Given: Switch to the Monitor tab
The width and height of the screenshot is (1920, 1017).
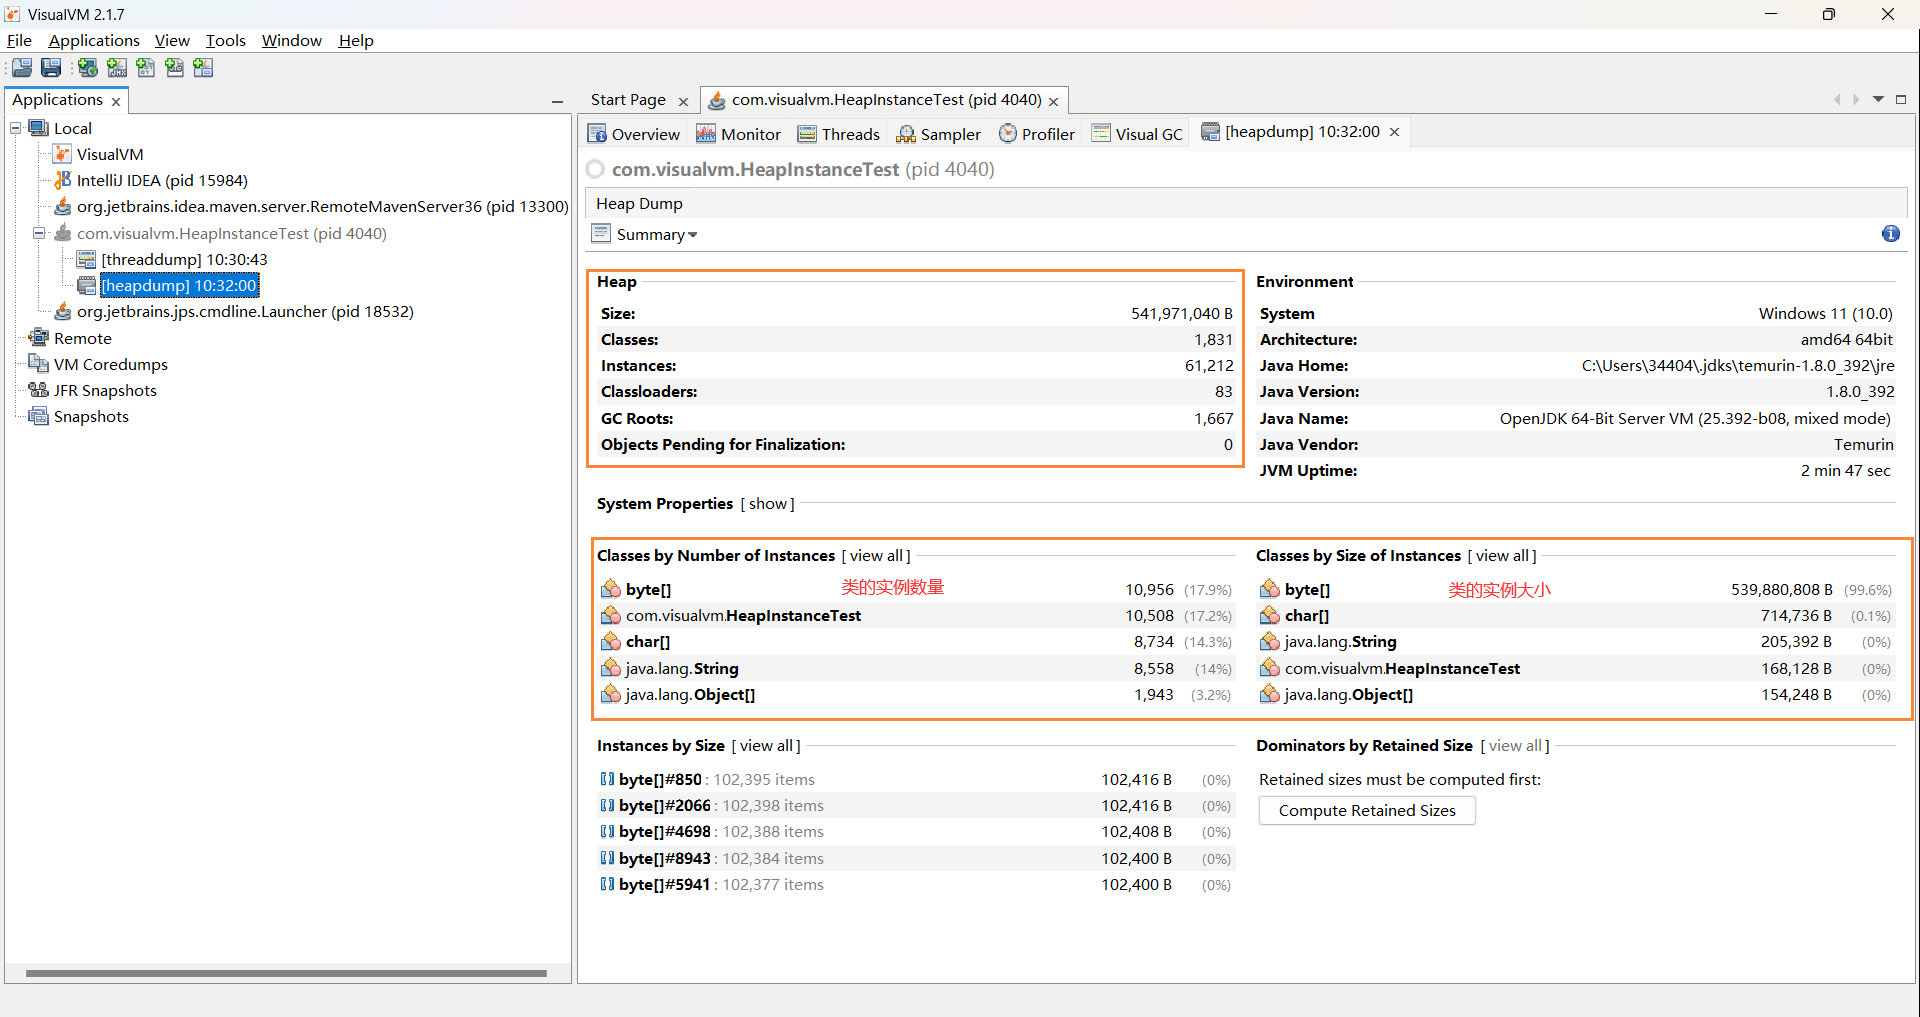Looking at the screenshot, I should click(x=738, y=134).
